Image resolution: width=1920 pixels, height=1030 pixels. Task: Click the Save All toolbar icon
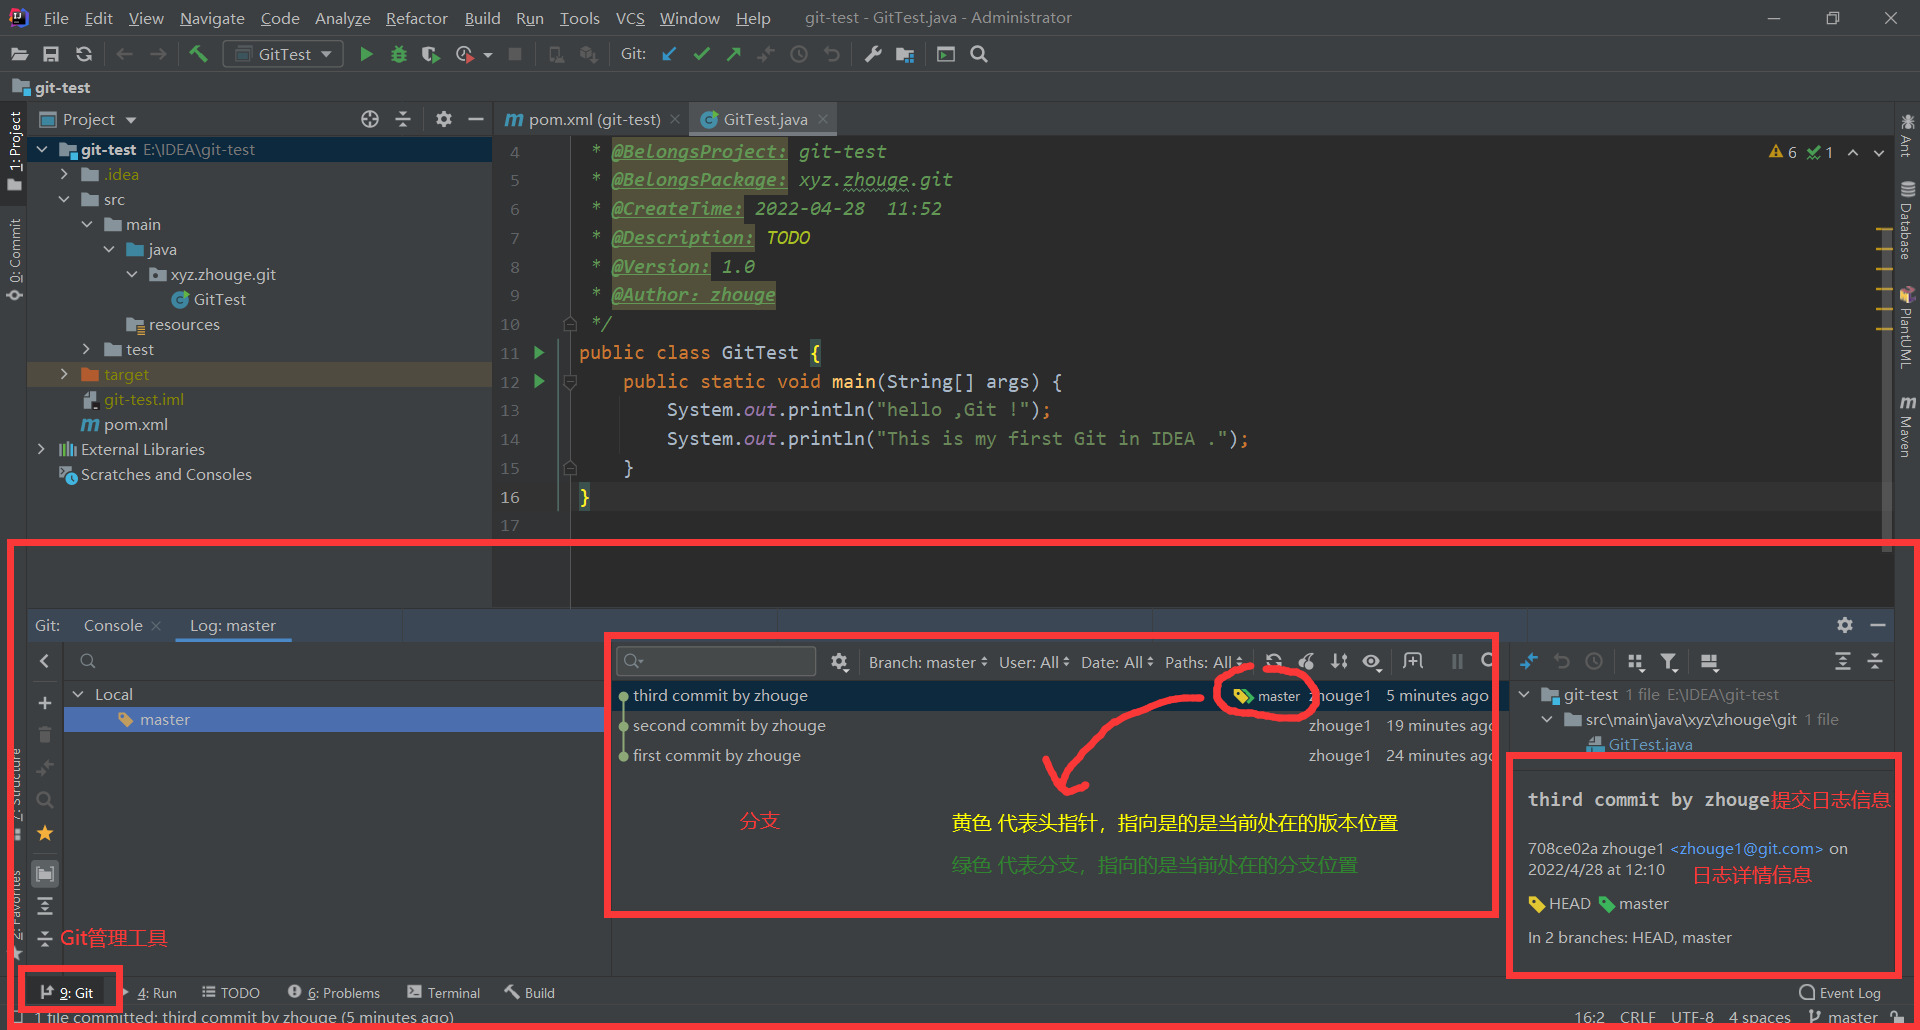point(51,54)
